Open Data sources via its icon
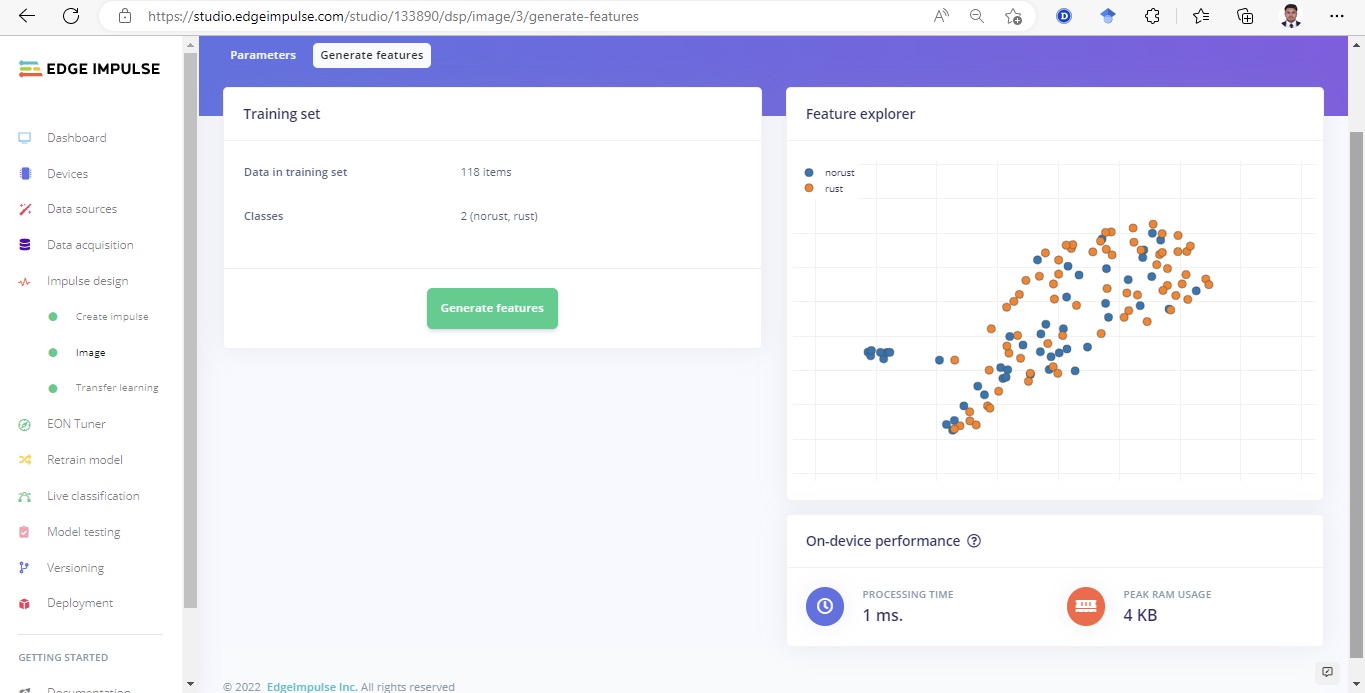 (25, 209)
